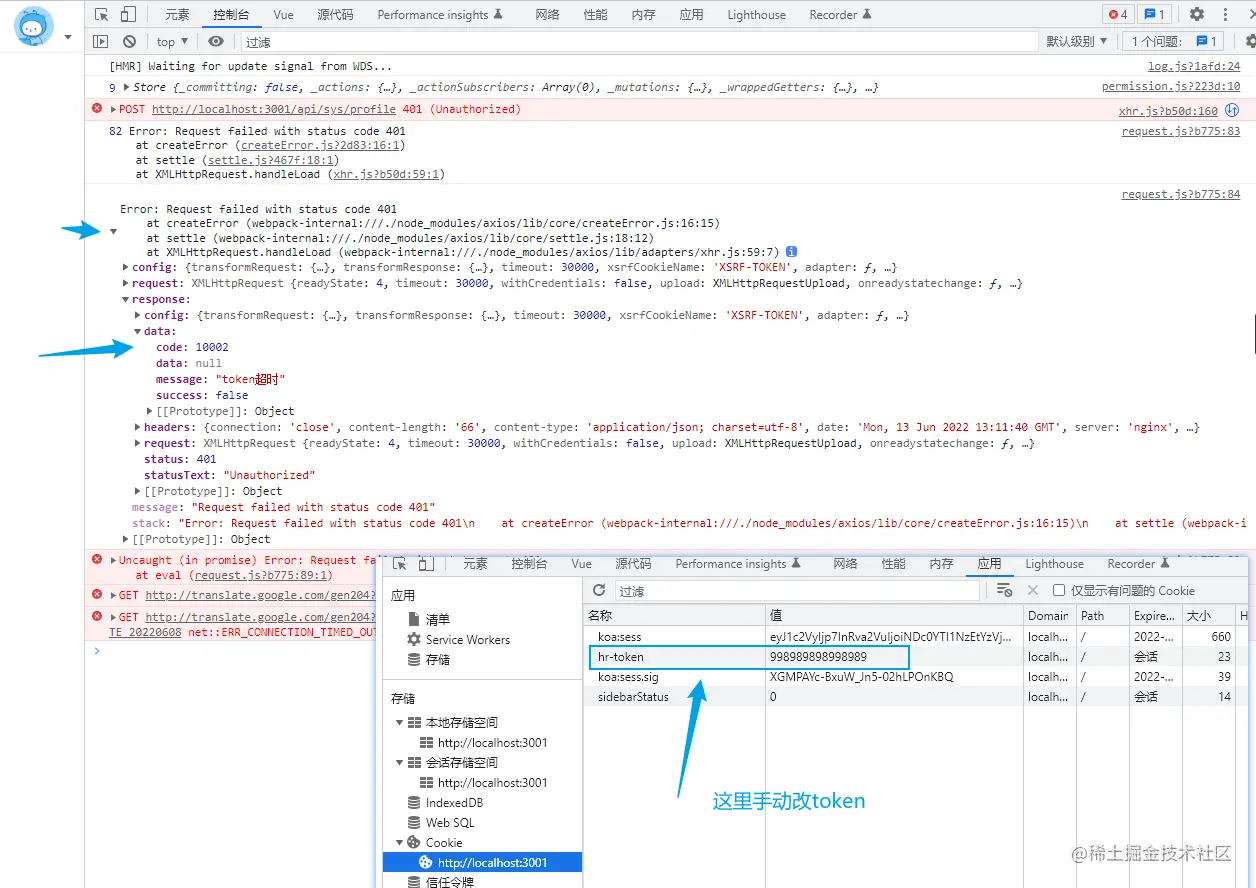Click inspect picker icon in lower DevTools panel

click(x=400, y=564)
